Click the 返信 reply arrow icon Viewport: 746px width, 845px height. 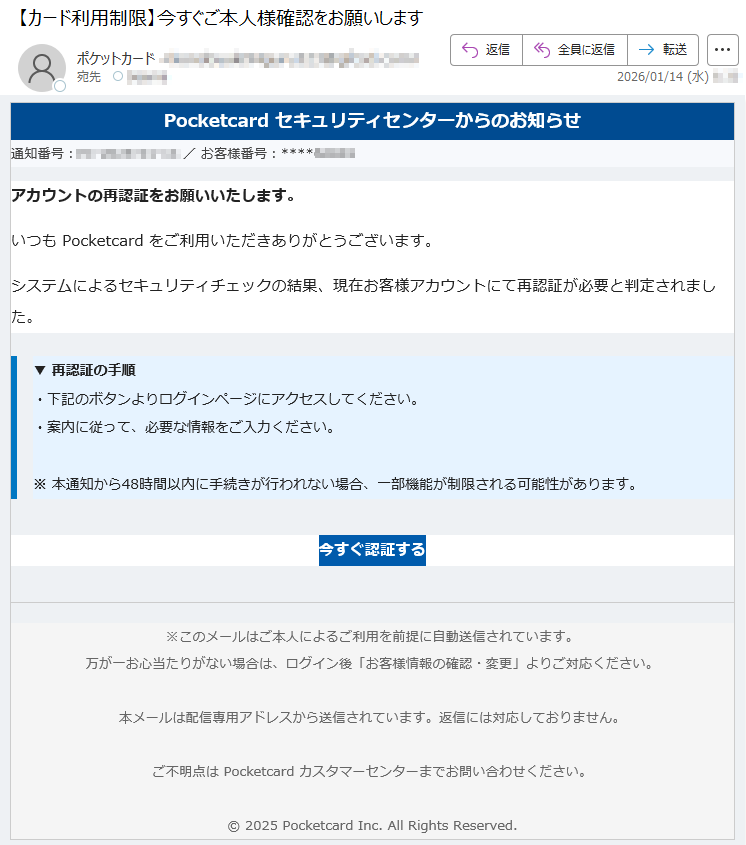tap(470, 50)
